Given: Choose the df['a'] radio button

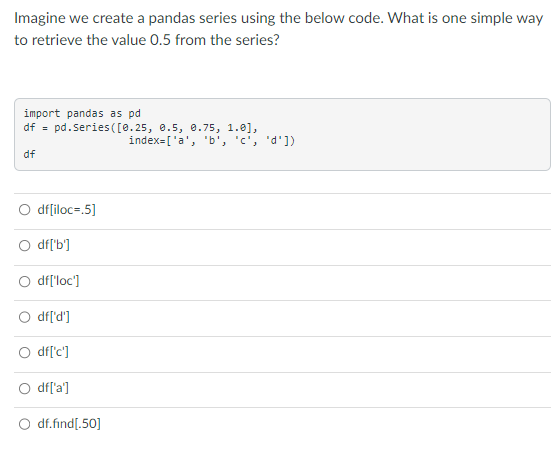Looking at the screenshot, I should 24,388.
